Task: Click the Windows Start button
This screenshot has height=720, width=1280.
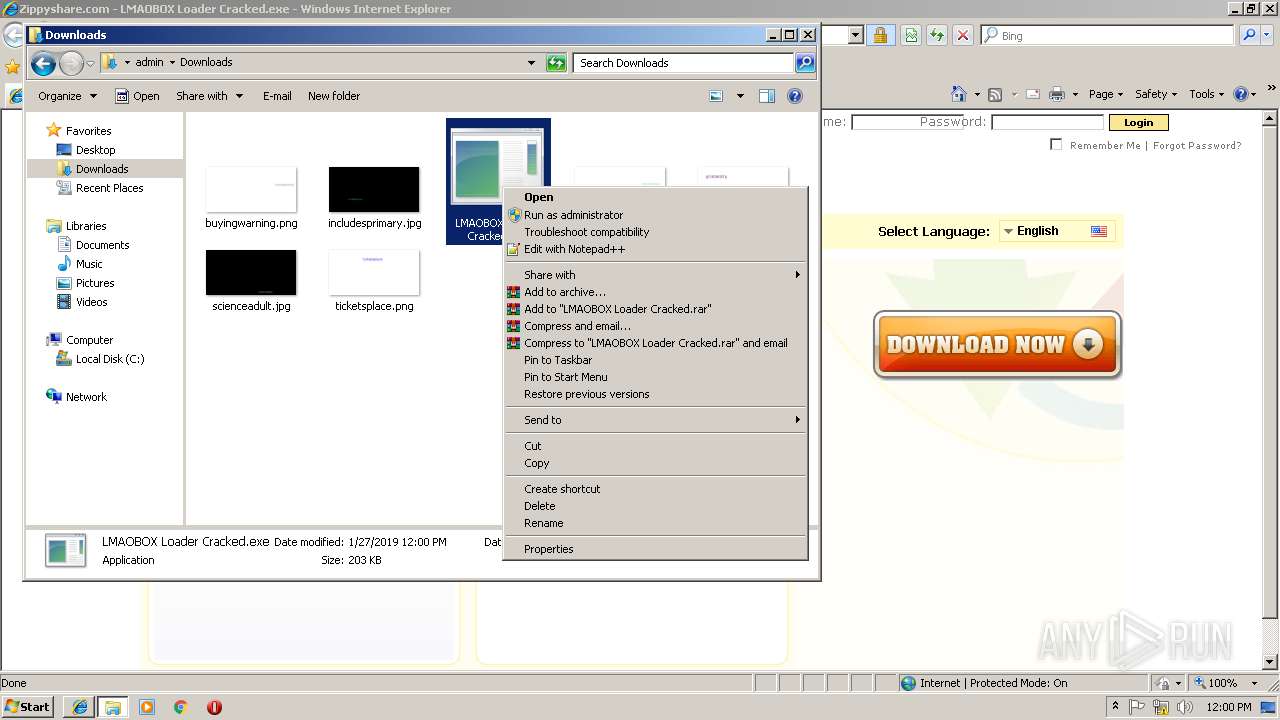Action: [x=27, y=707]
